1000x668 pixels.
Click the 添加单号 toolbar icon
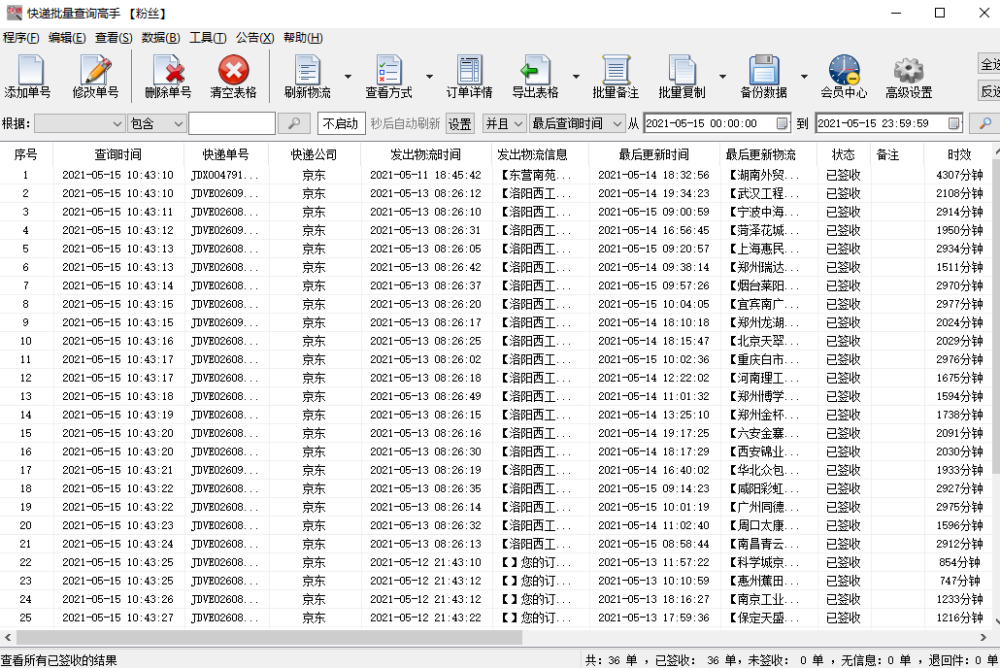(x=28, y=77)
